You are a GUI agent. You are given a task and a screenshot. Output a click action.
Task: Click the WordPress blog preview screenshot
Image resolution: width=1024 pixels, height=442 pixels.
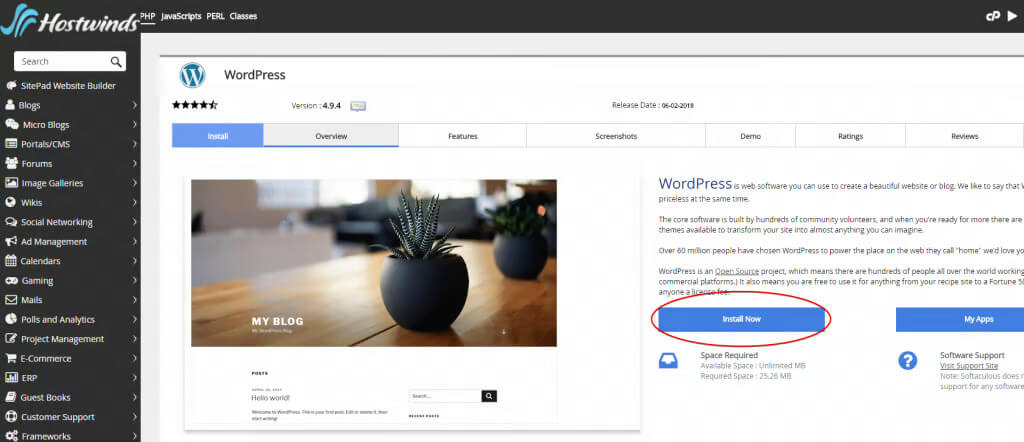pyautogui.click(x=374, y=301)
